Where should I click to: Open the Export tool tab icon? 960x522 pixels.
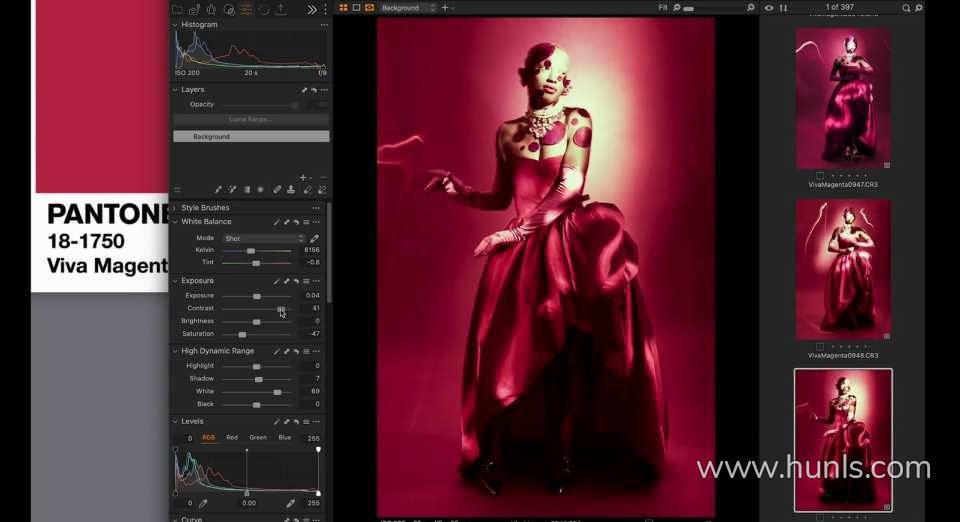[x=280, y=9]
